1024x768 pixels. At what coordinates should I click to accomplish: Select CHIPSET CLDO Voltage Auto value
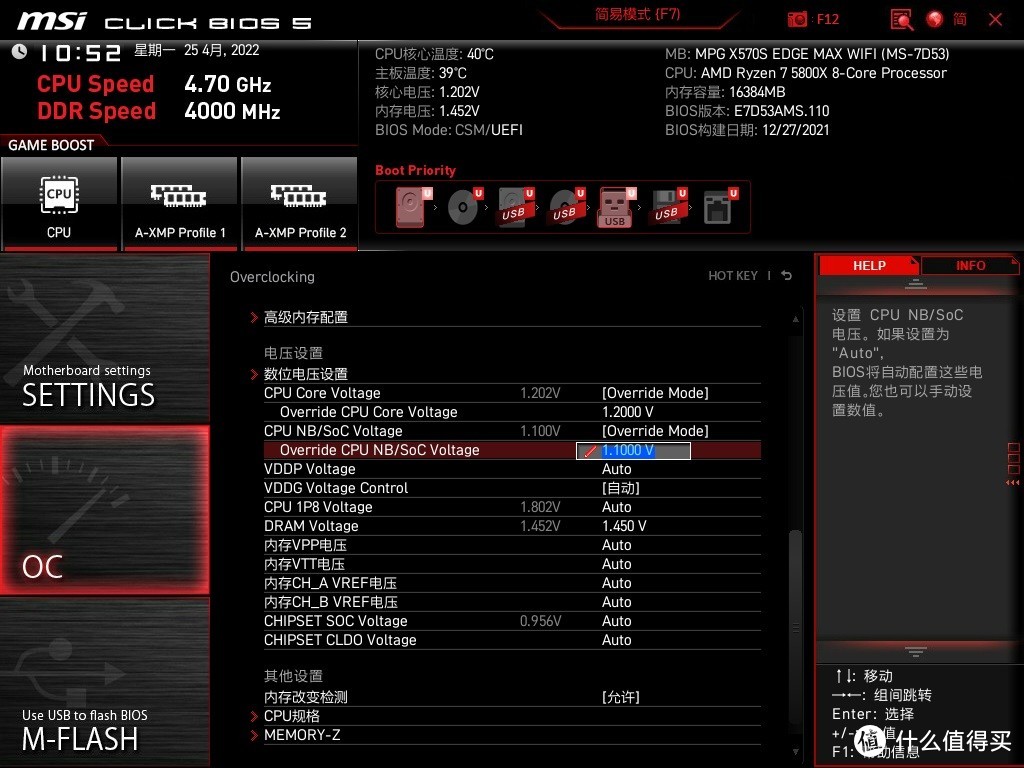coord(616,640)
